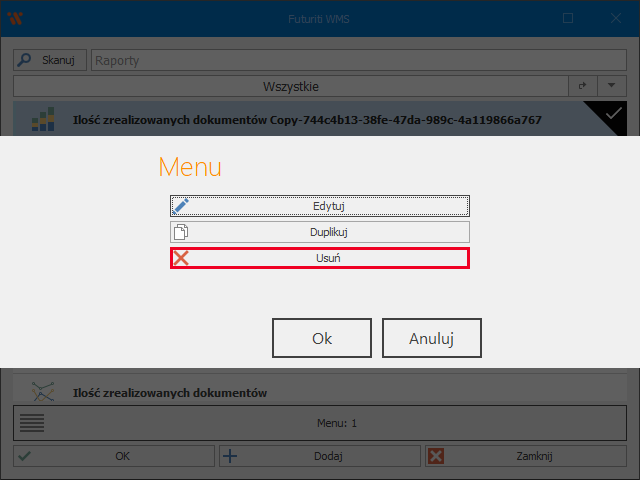Viewport: 640px width, 480px height.
Task: Click the bar chart report icon
Action: pos(42,120)
